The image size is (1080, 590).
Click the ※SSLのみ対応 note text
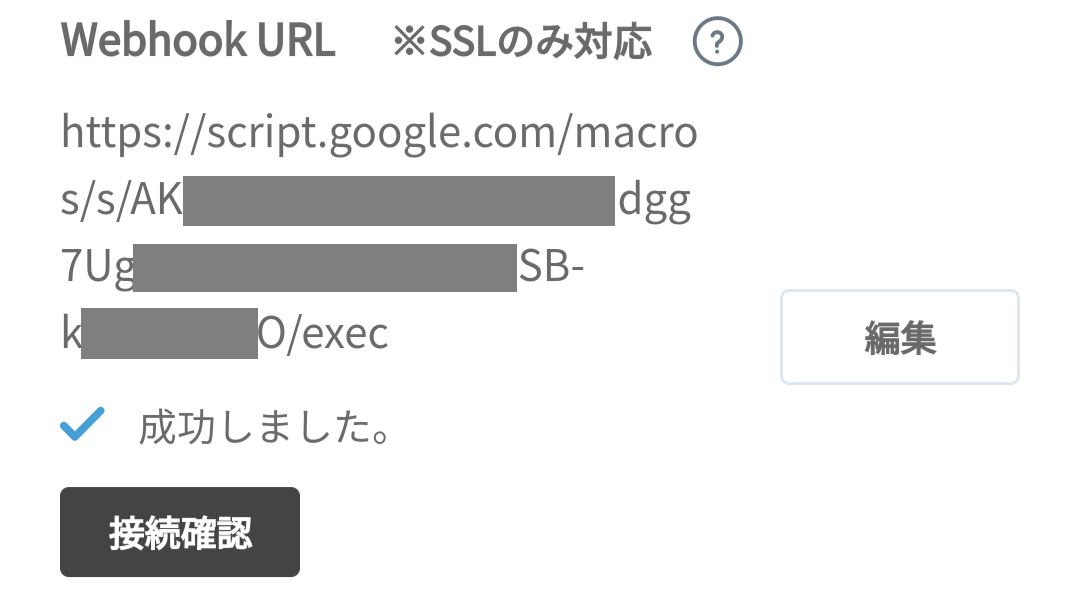click(x=522, y=41)
